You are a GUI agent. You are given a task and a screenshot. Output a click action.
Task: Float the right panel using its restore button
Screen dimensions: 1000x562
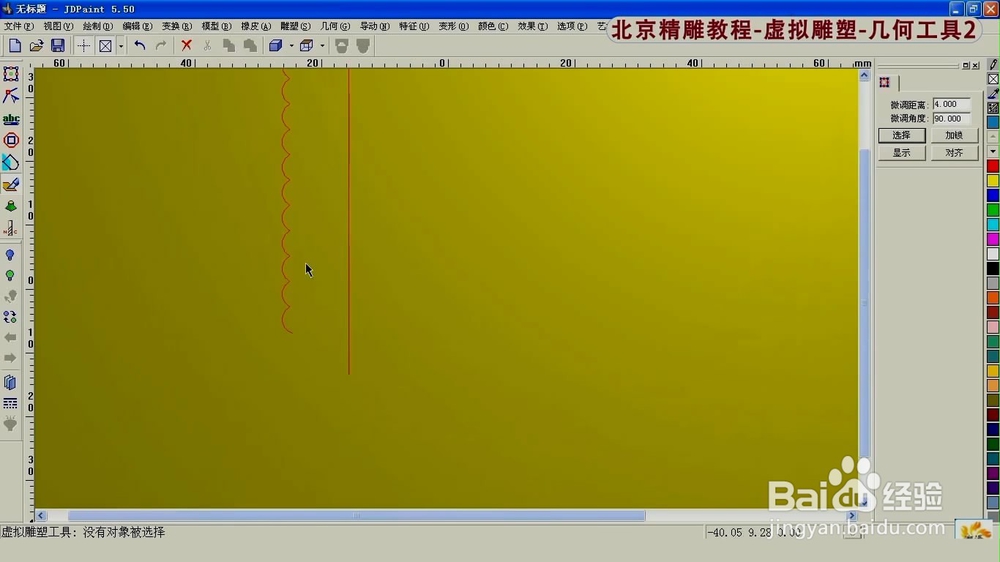point(966,66)
